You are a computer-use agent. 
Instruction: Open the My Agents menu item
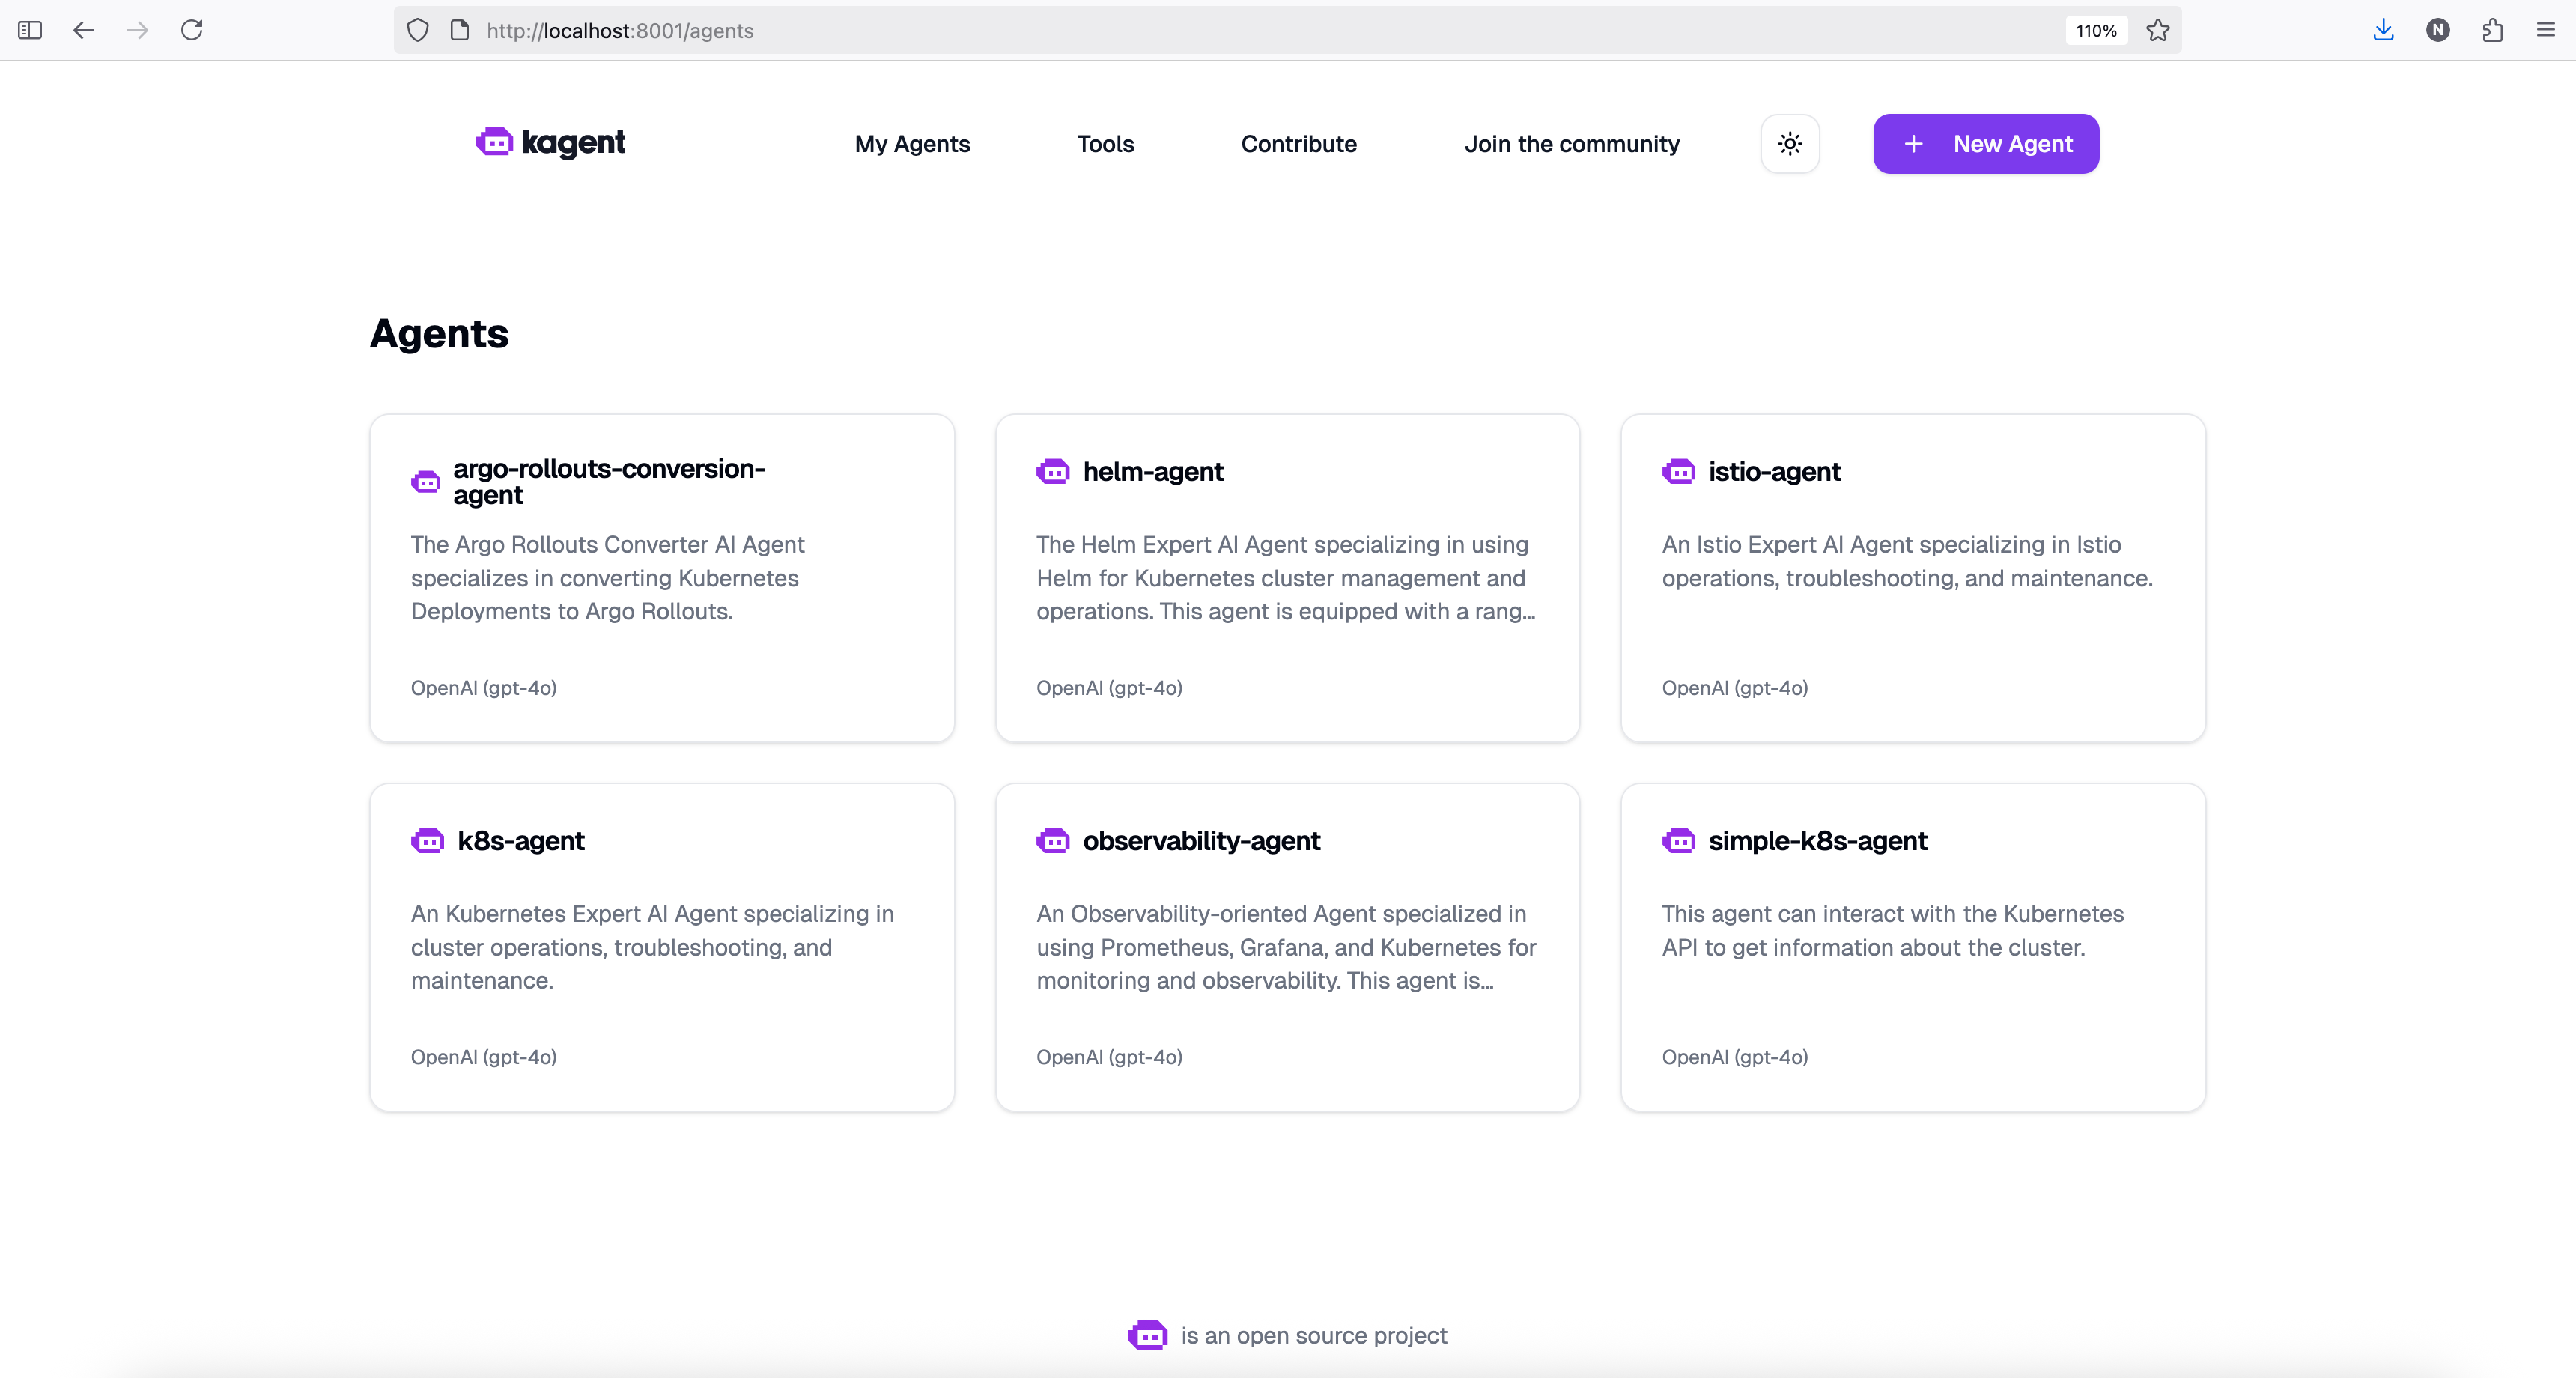tap(912, 143)
